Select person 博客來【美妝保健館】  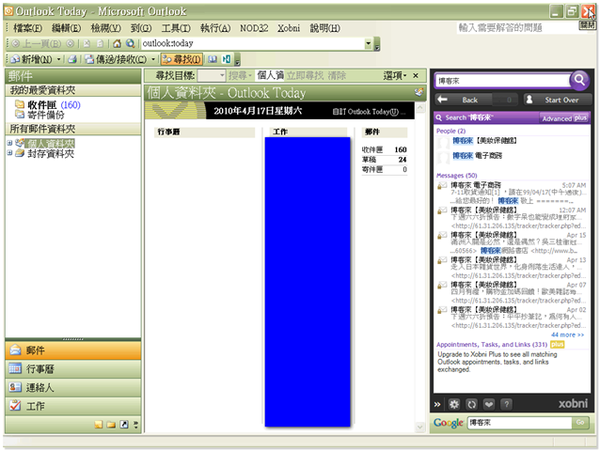tap(485, 141)
